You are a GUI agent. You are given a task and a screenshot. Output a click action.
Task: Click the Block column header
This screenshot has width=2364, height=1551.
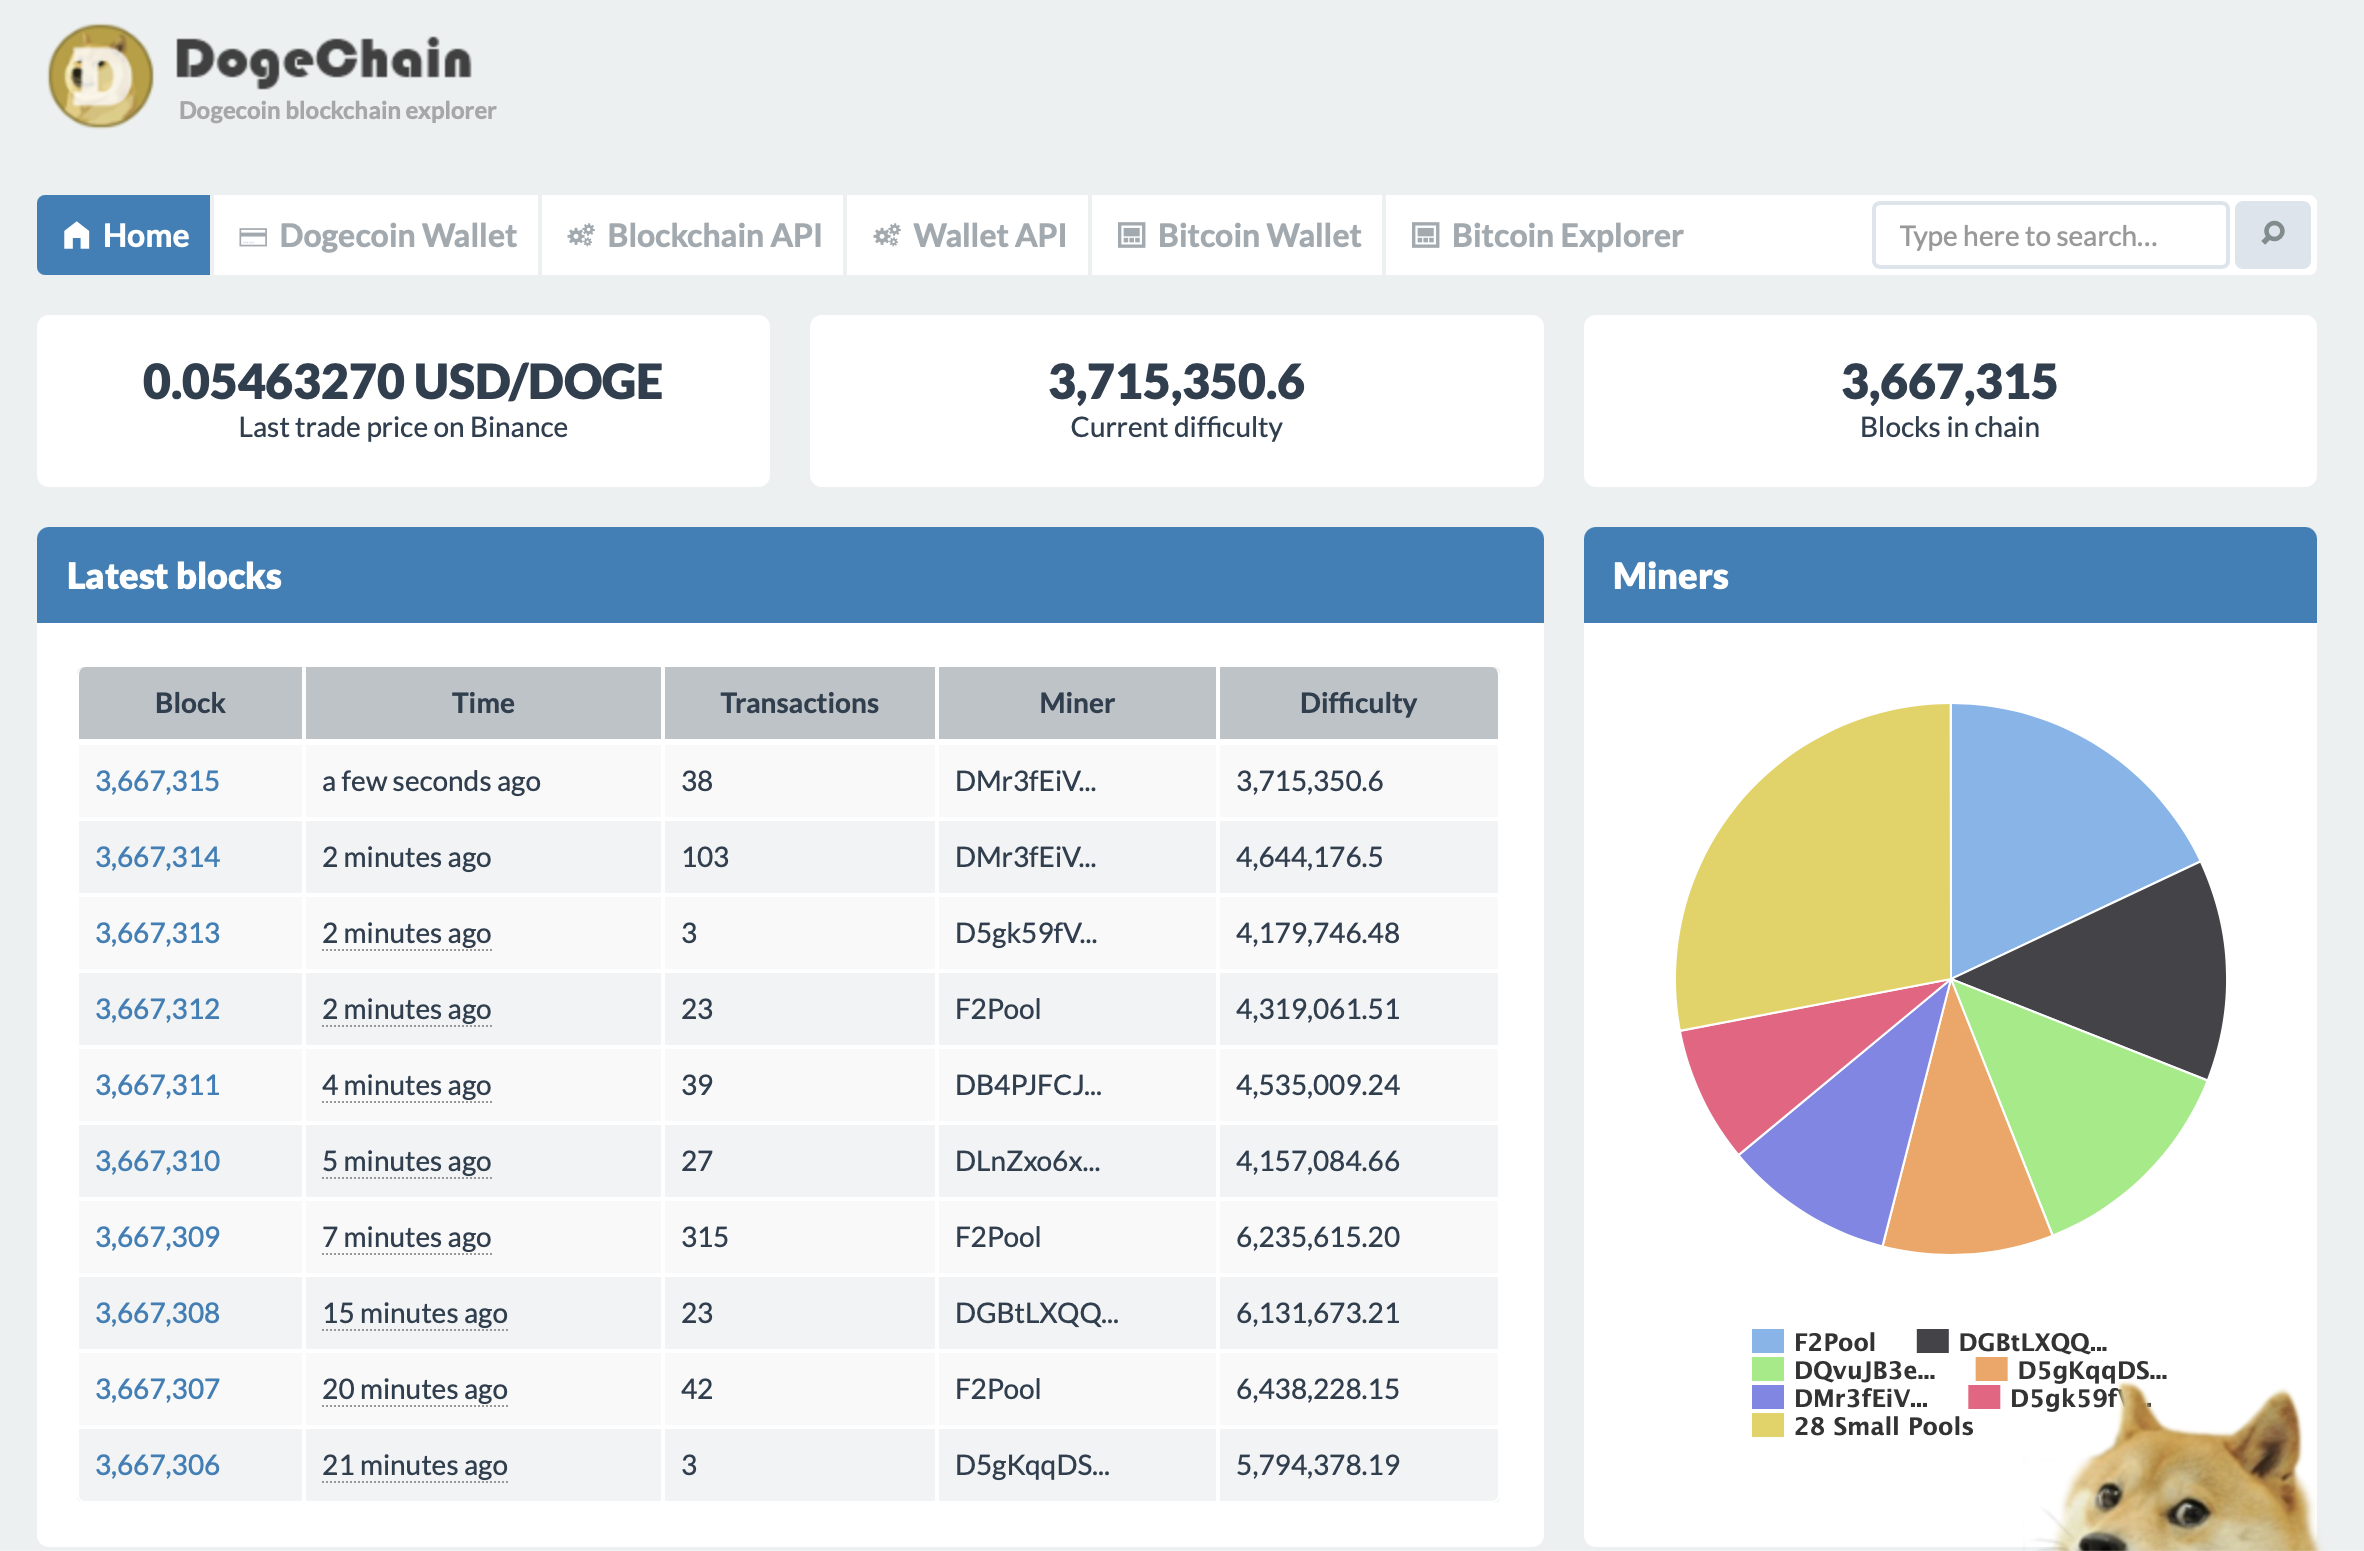pyautogui.click(x=190, y=703)
